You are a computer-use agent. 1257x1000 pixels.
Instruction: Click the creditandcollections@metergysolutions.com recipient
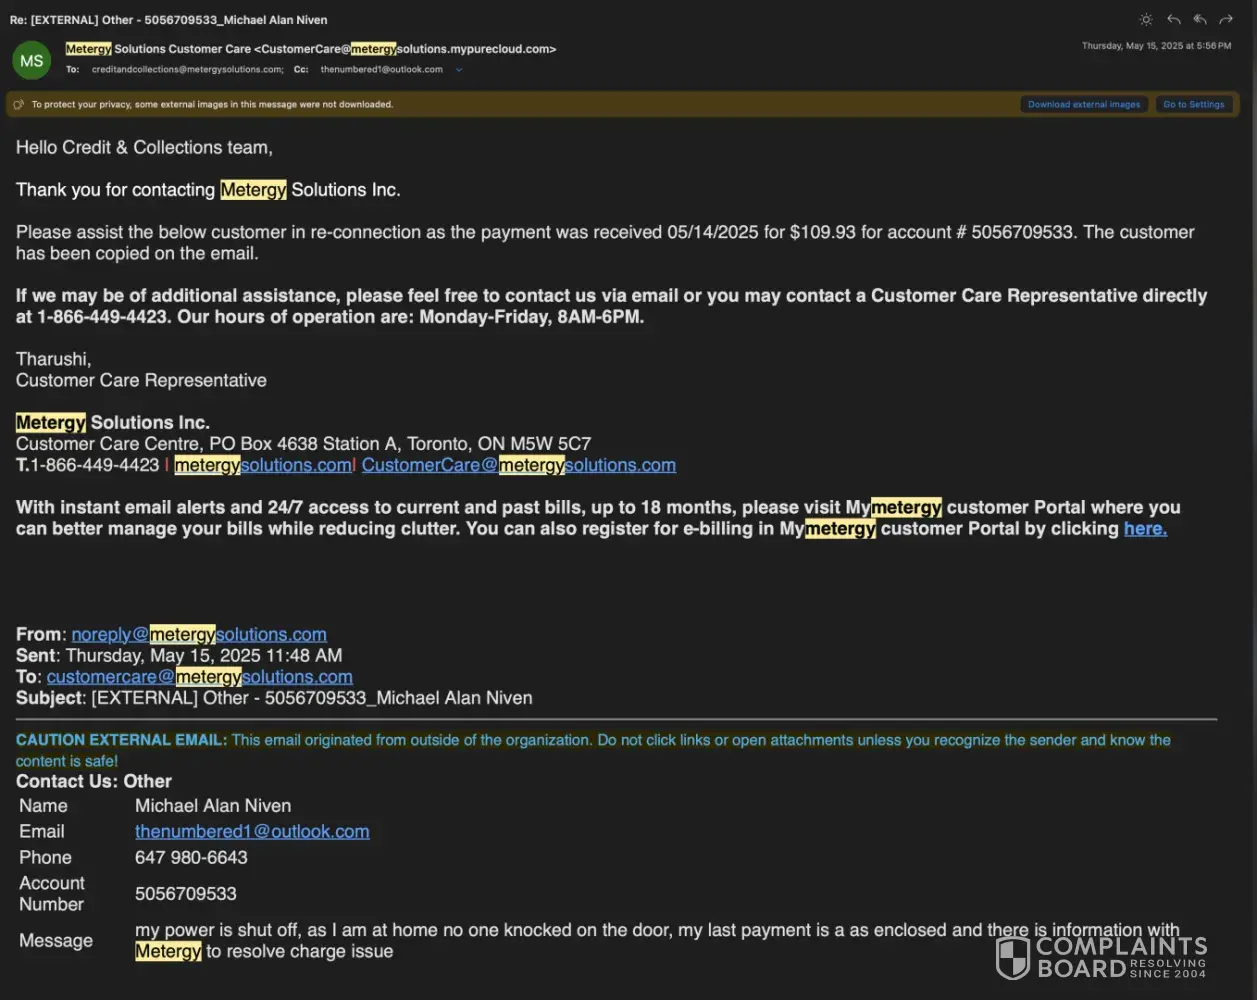188,70
